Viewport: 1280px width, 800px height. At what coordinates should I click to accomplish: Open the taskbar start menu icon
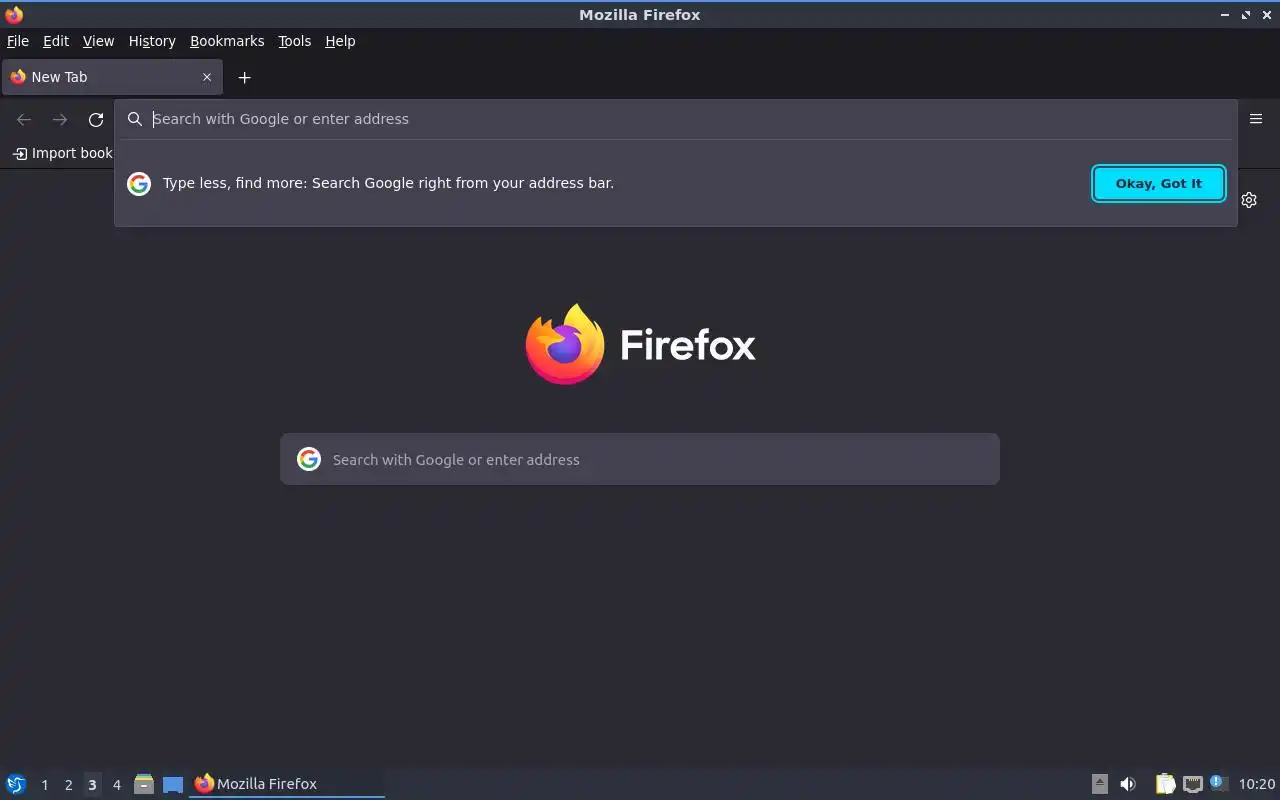16,784
